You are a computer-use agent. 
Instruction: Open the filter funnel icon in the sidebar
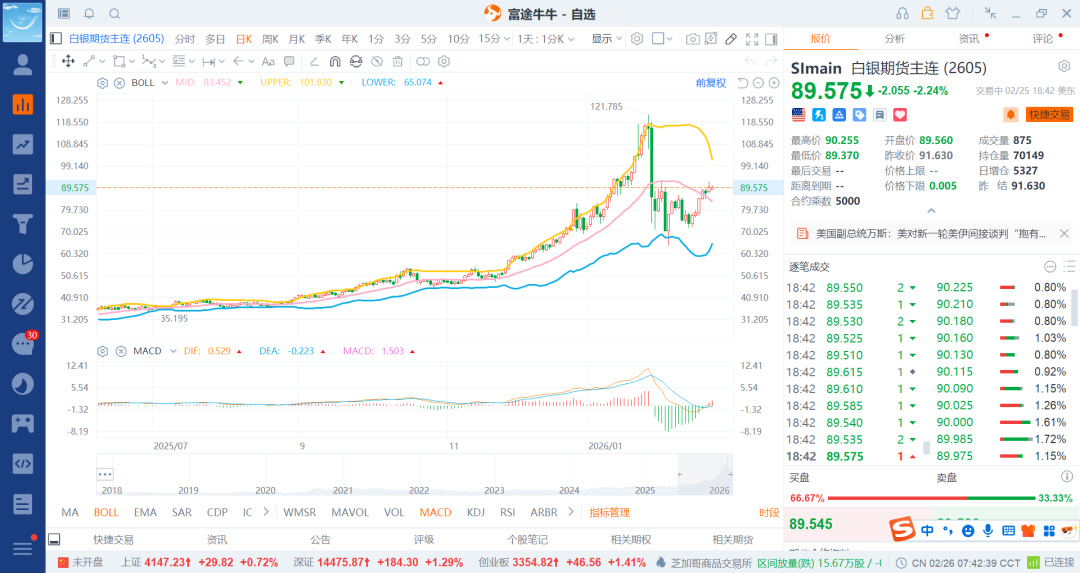pyautogui.click(x=23, y=224)
